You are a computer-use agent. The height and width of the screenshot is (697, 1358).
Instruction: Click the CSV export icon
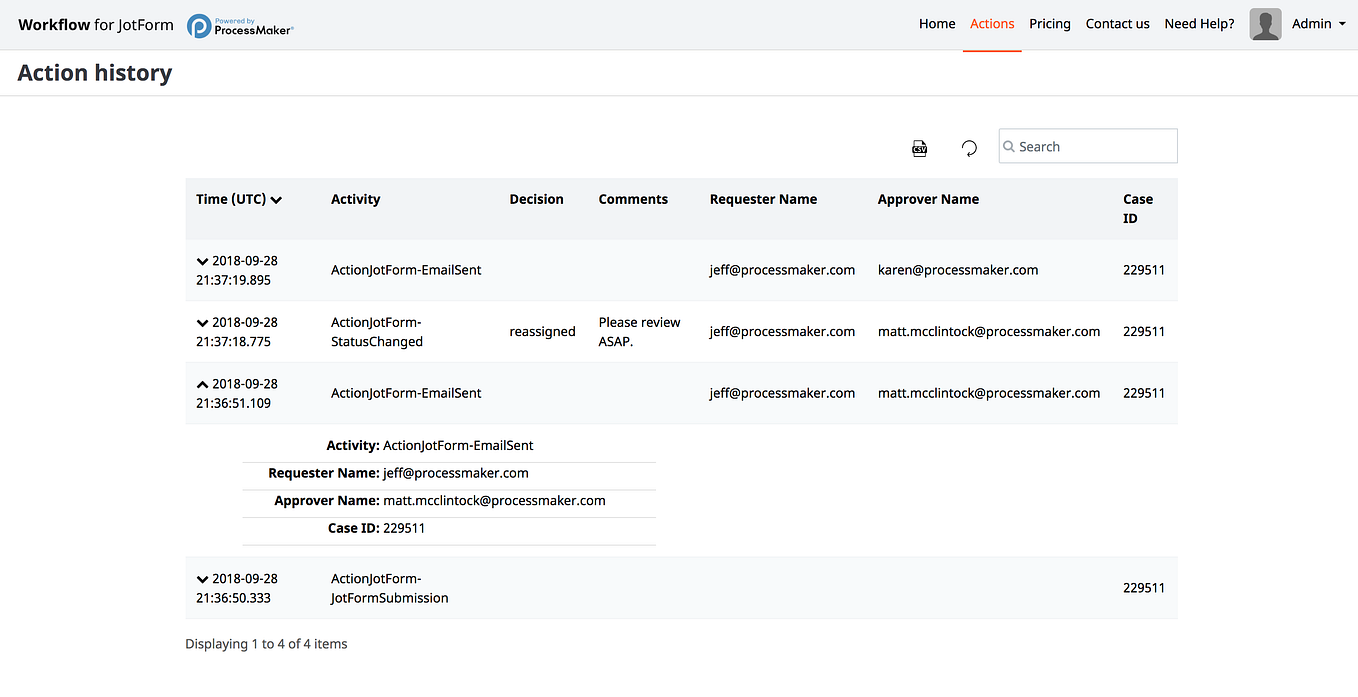(919, 147)
